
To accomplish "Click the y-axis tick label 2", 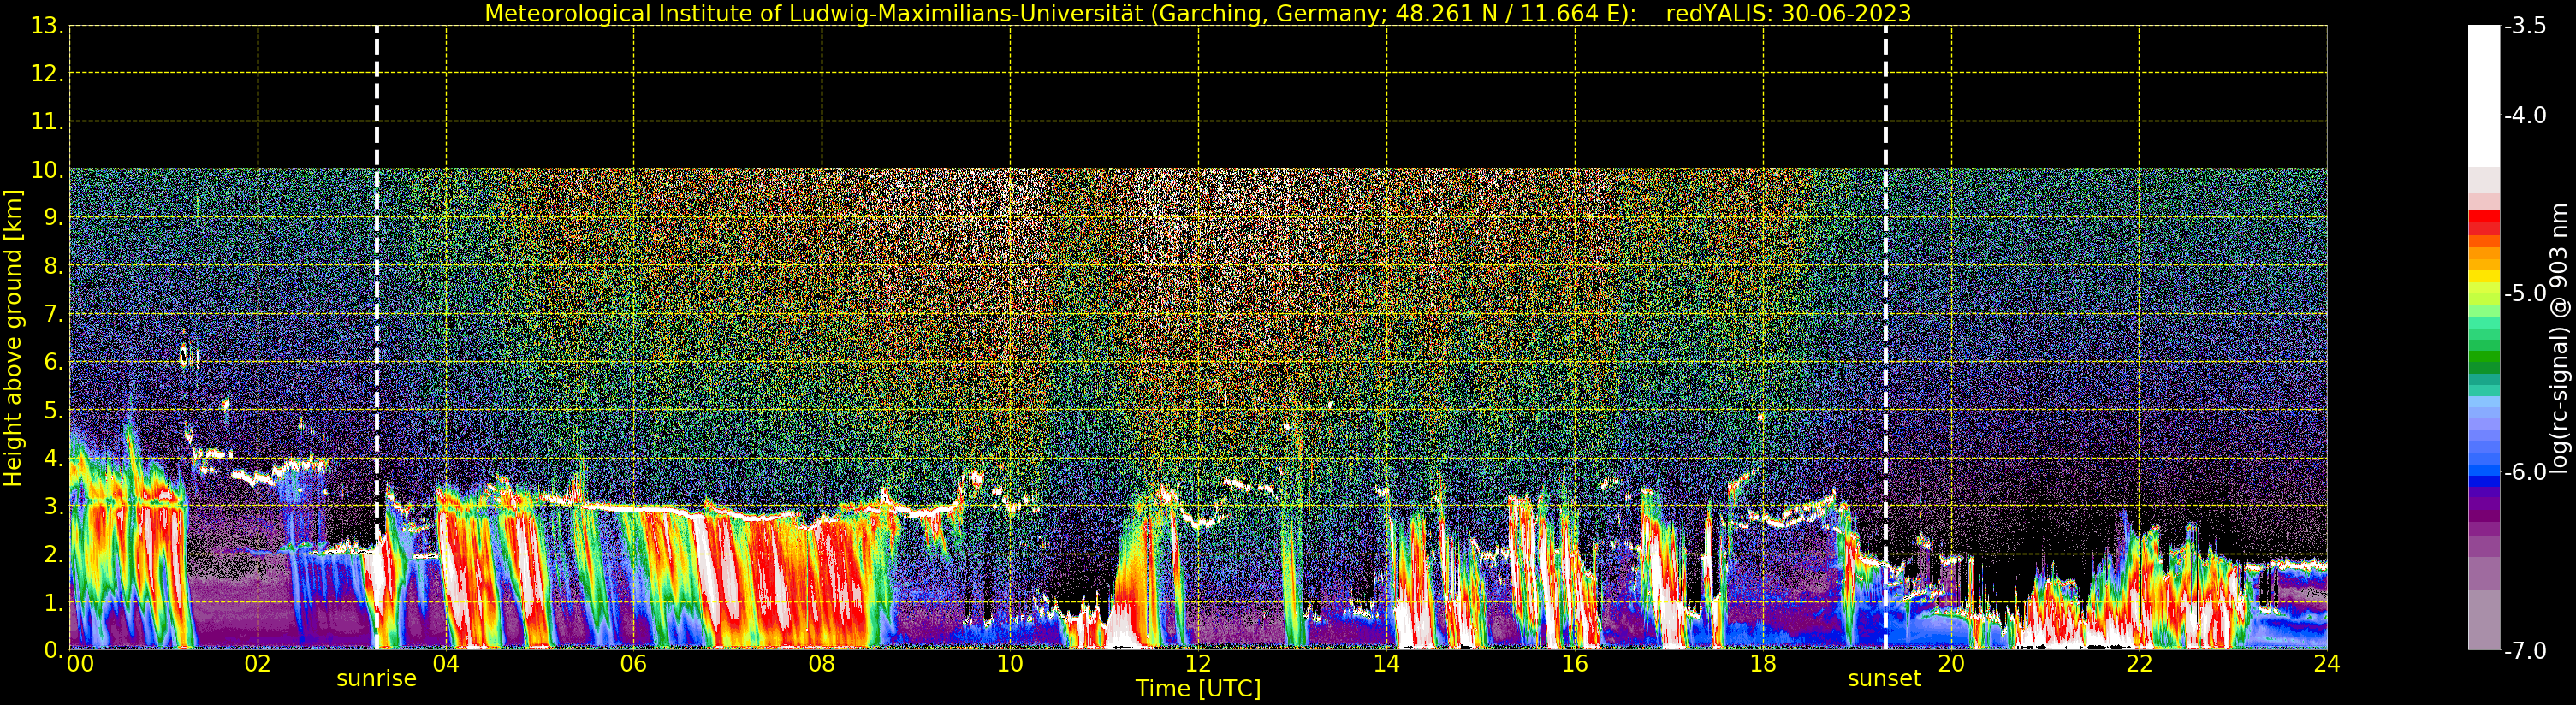I will pos(52,554).
